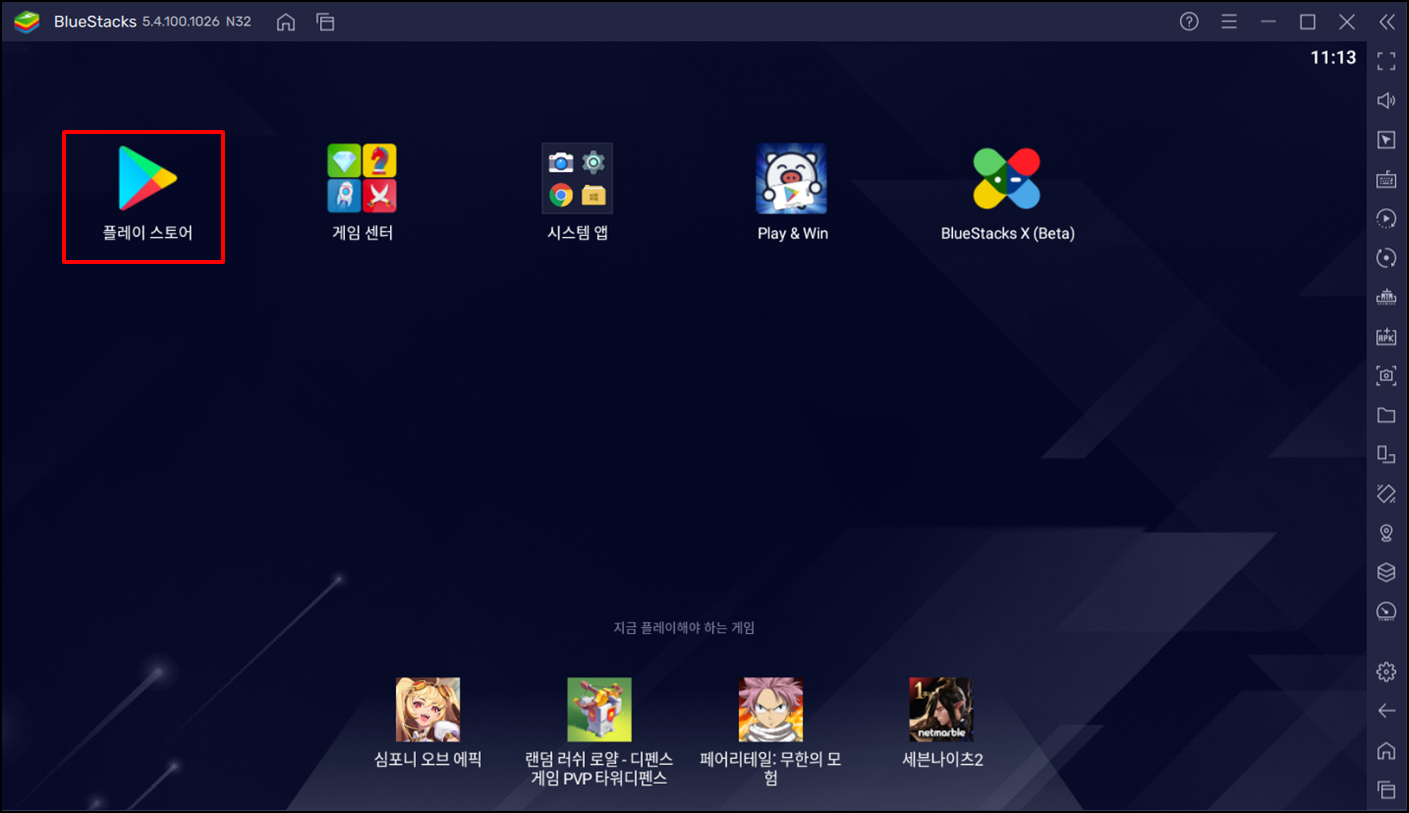
Task: Maximize the BlueStacks window
Action: (x=1307, y=22)
